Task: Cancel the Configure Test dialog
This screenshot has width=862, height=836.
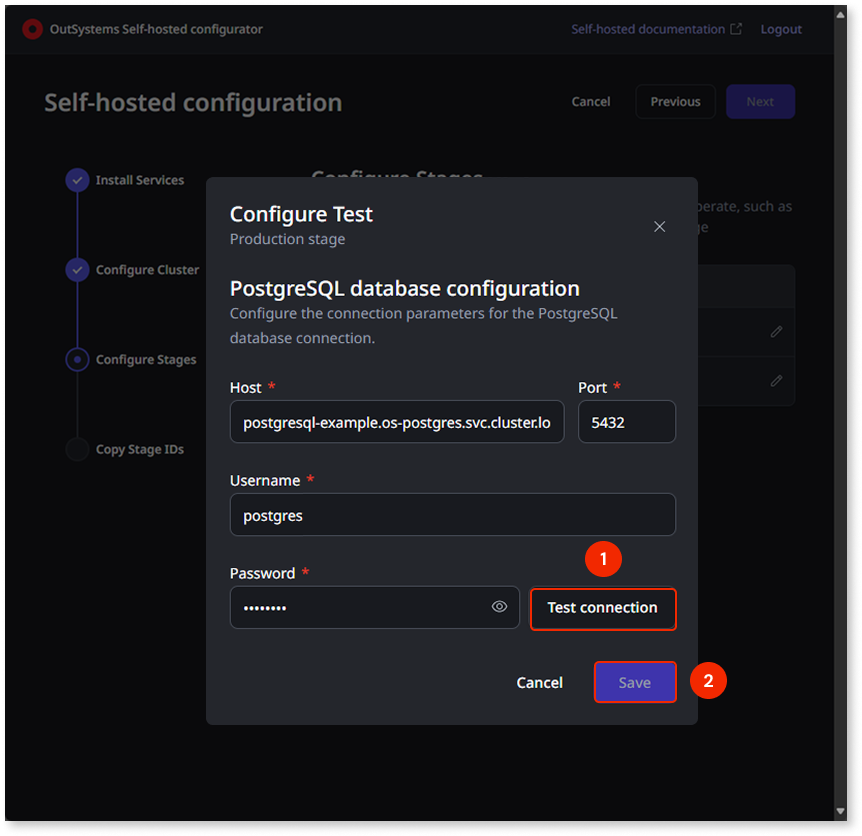Action: click(x=539, y=683)
